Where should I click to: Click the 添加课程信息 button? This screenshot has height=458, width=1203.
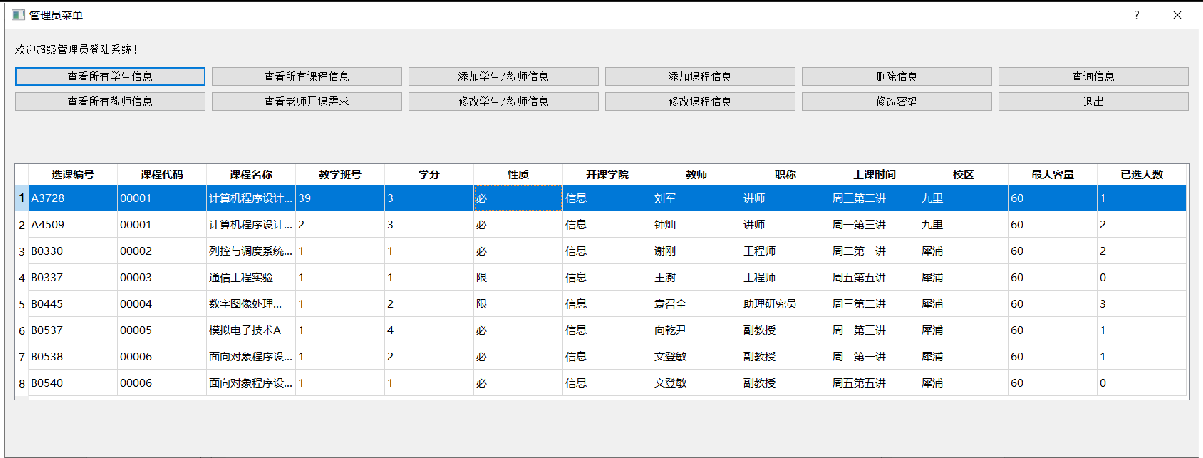700,76
